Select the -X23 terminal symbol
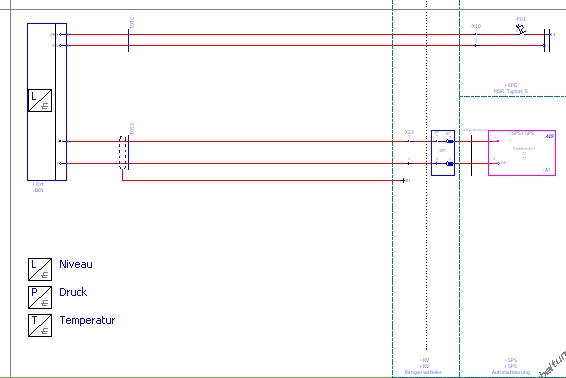This screenshot has width=566, height=378. pos(409,141)
